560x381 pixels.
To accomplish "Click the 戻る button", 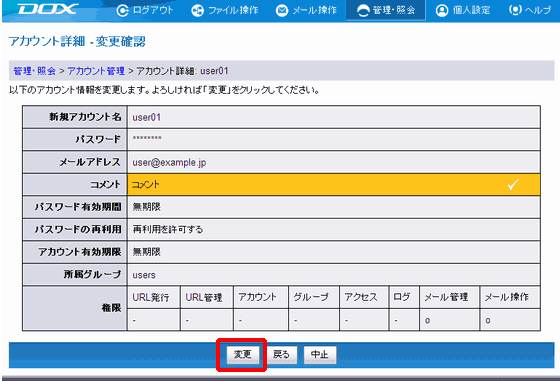I will click(x=281, y=355).
